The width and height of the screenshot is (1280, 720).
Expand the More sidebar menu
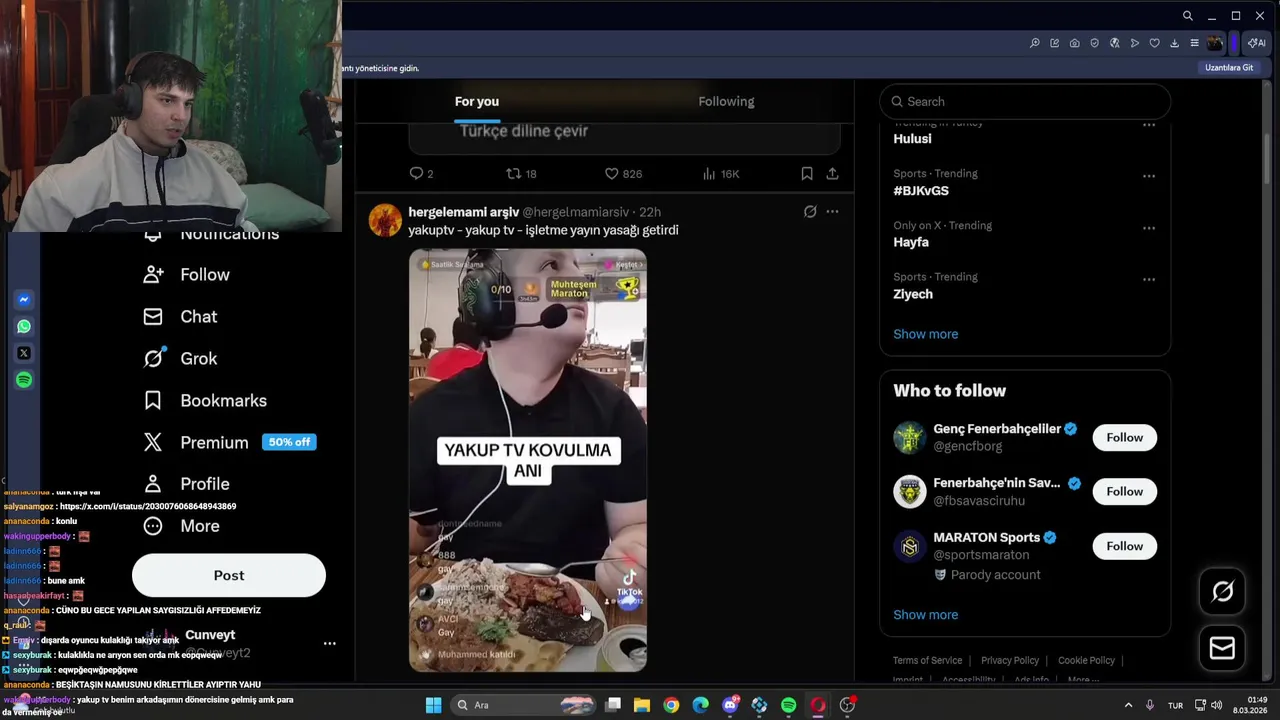181,526
